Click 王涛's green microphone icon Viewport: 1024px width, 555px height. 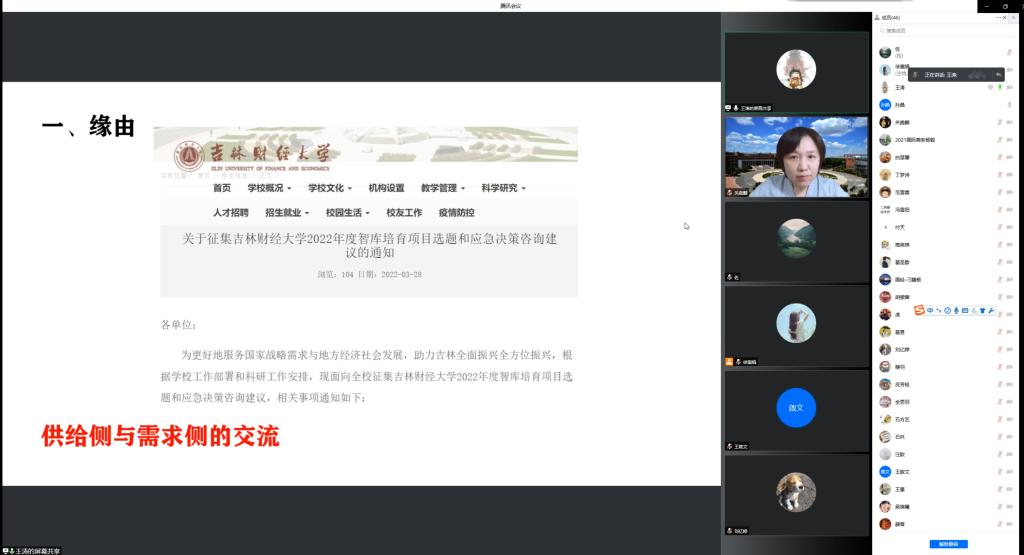999,87
